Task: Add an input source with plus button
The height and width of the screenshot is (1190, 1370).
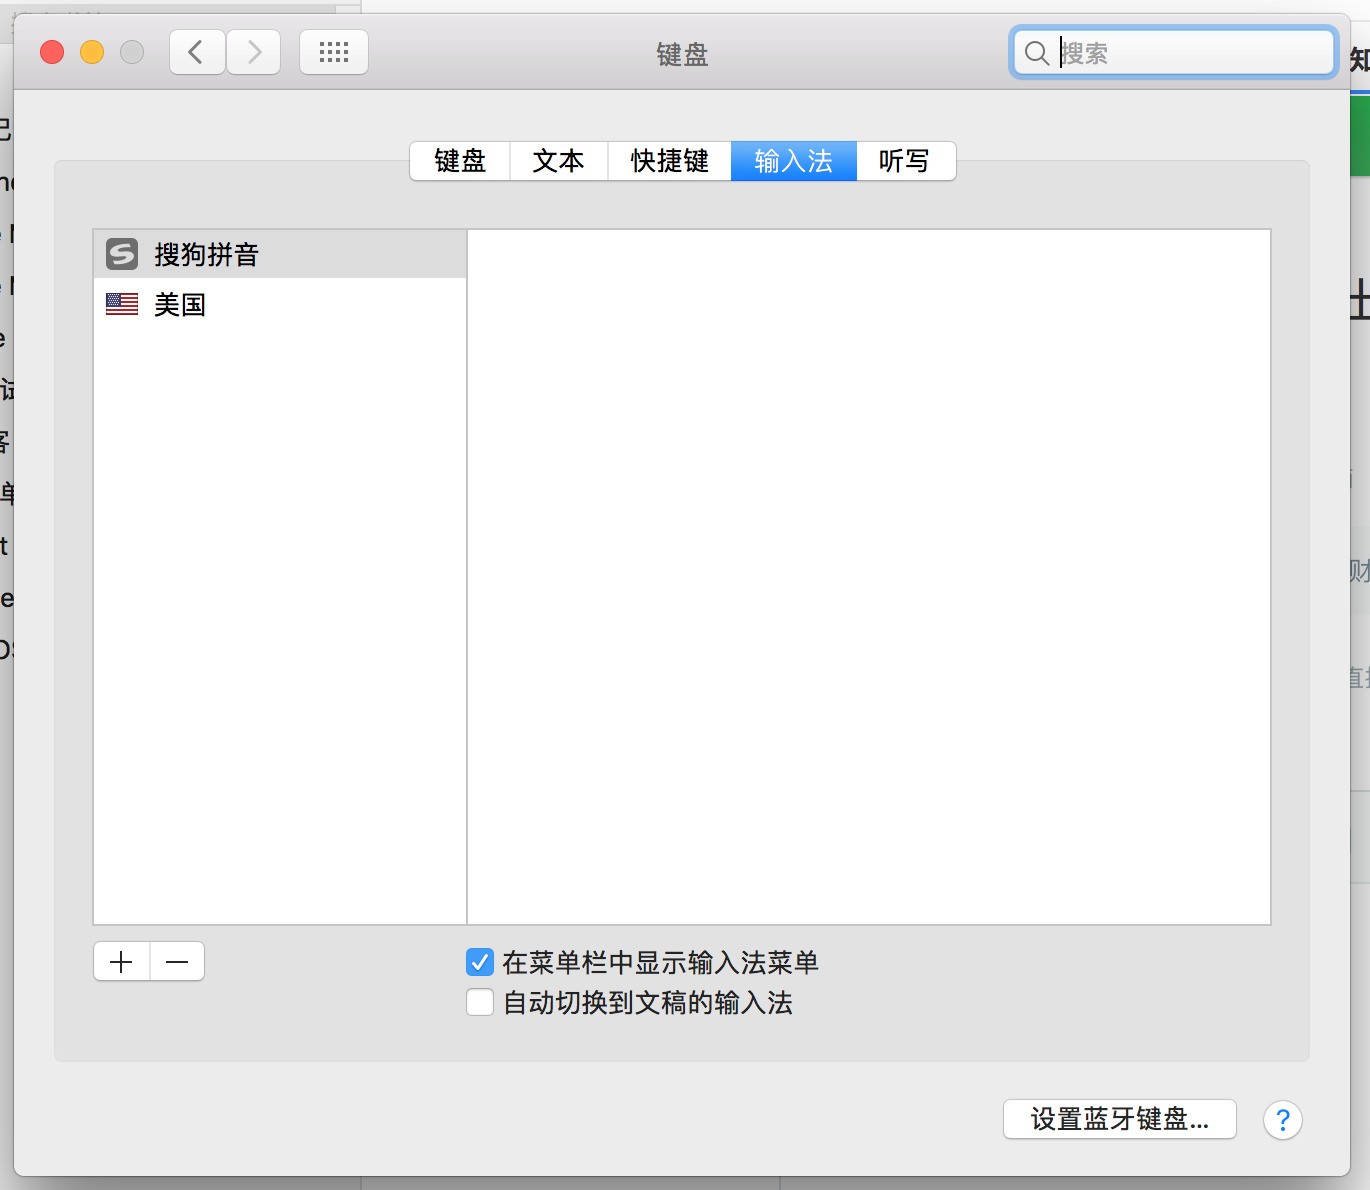Action: 122,962
